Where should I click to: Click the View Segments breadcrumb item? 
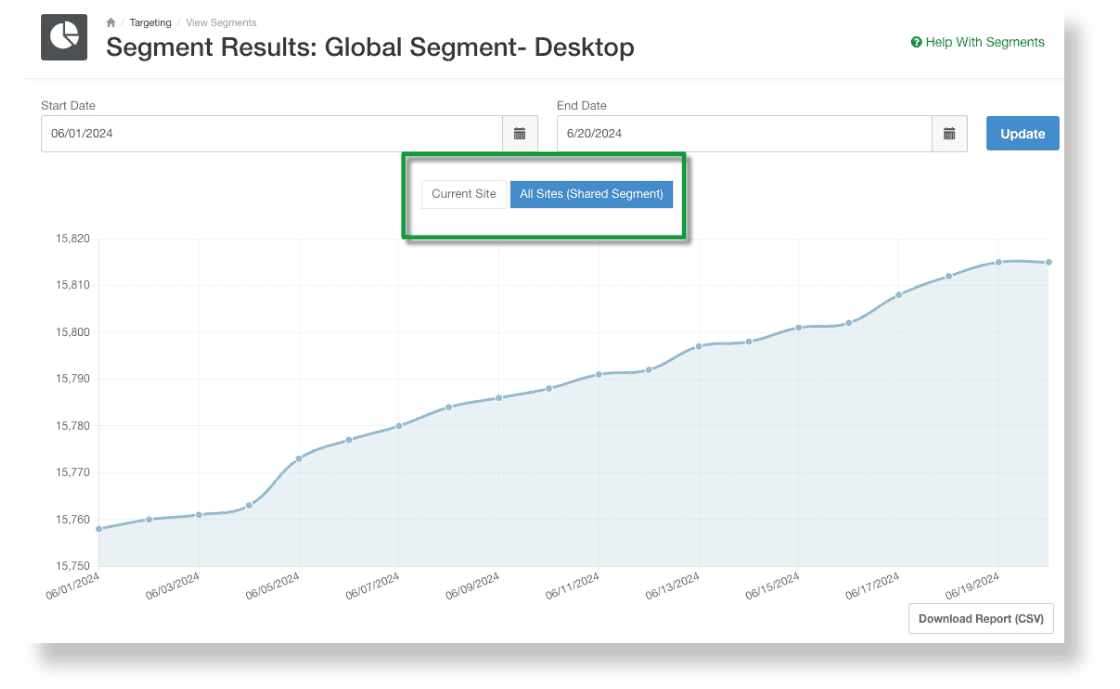[x=221, y=22]
